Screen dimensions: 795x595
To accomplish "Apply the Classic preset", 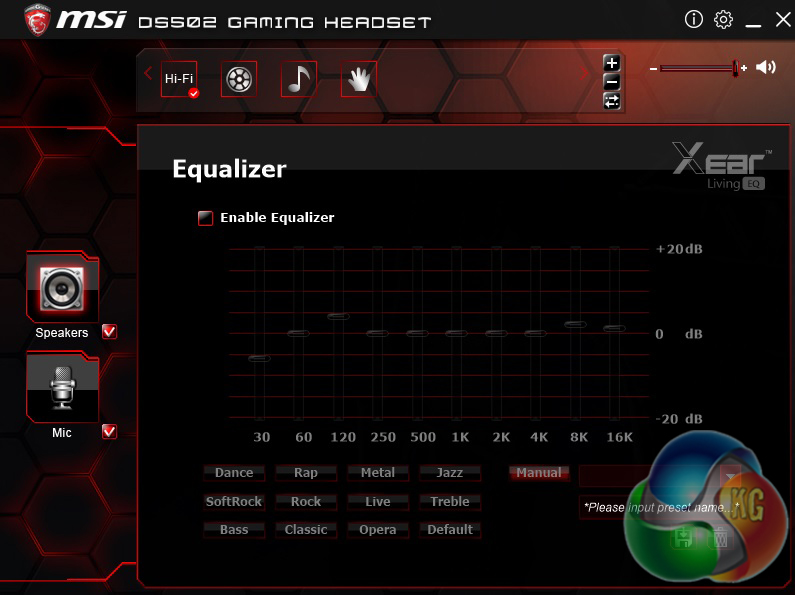I will [306, 530].
